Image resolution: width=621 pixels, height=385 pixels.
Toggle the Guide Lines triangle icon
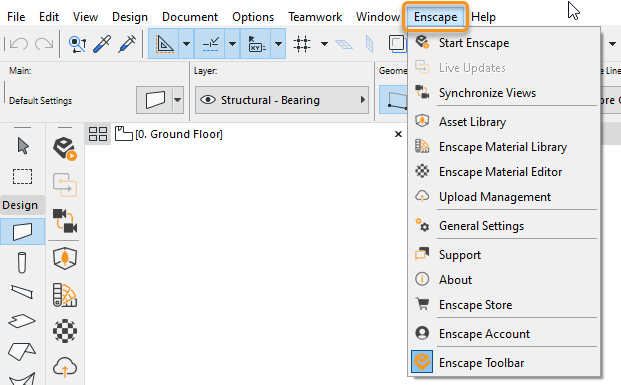point(164,44)
